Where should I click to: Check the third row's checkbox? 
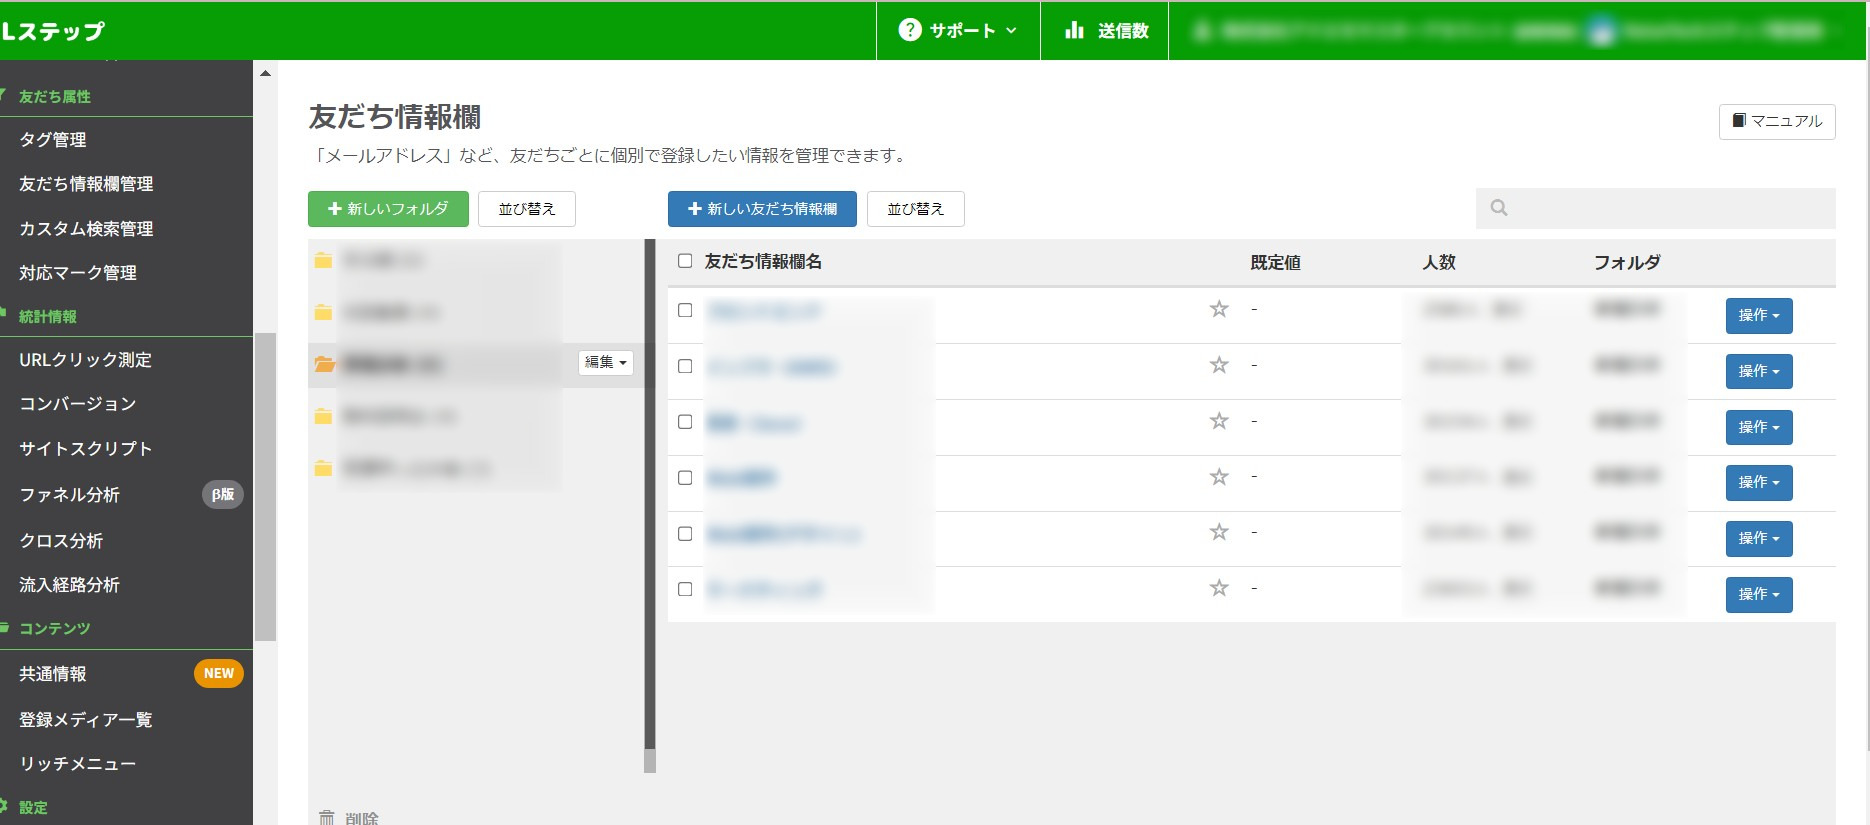coord(685,422)
